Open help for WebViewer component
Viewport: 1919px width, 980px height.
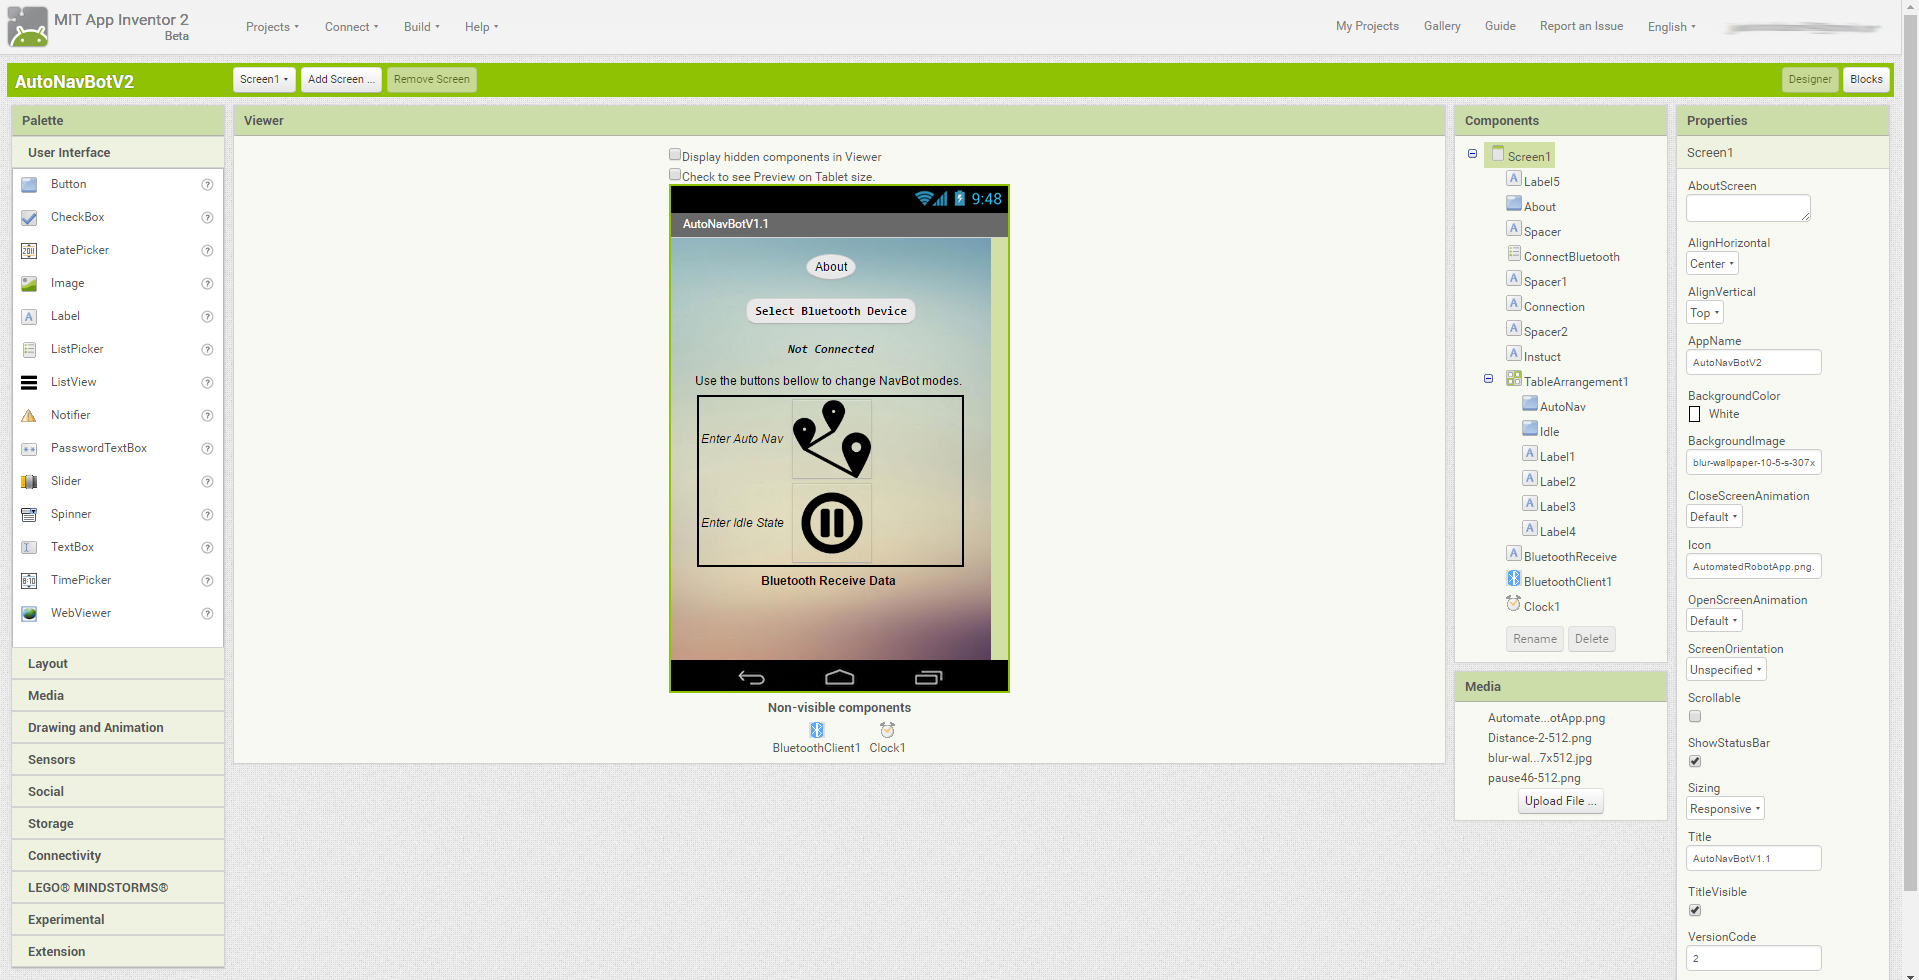click(207, 614)
